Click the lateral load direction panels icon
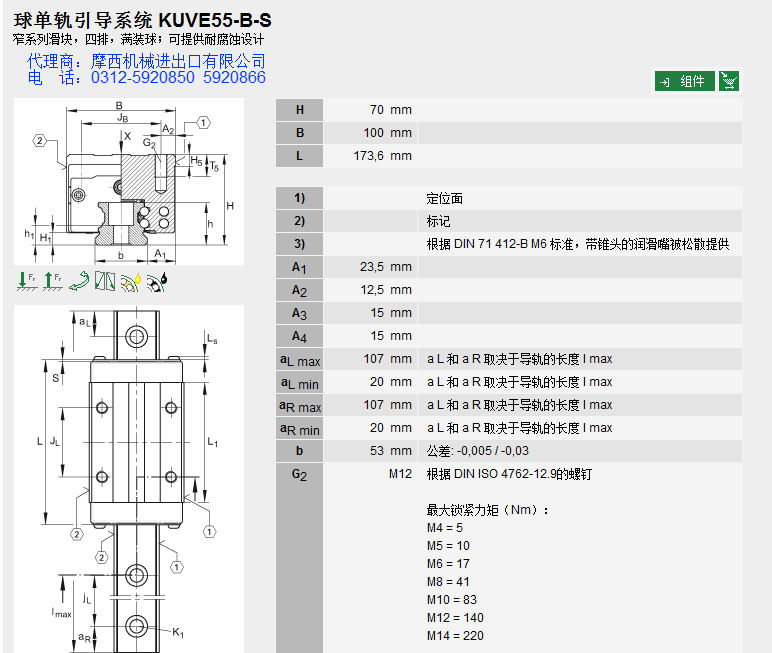The image size is (772, 653). coord(105,282)
